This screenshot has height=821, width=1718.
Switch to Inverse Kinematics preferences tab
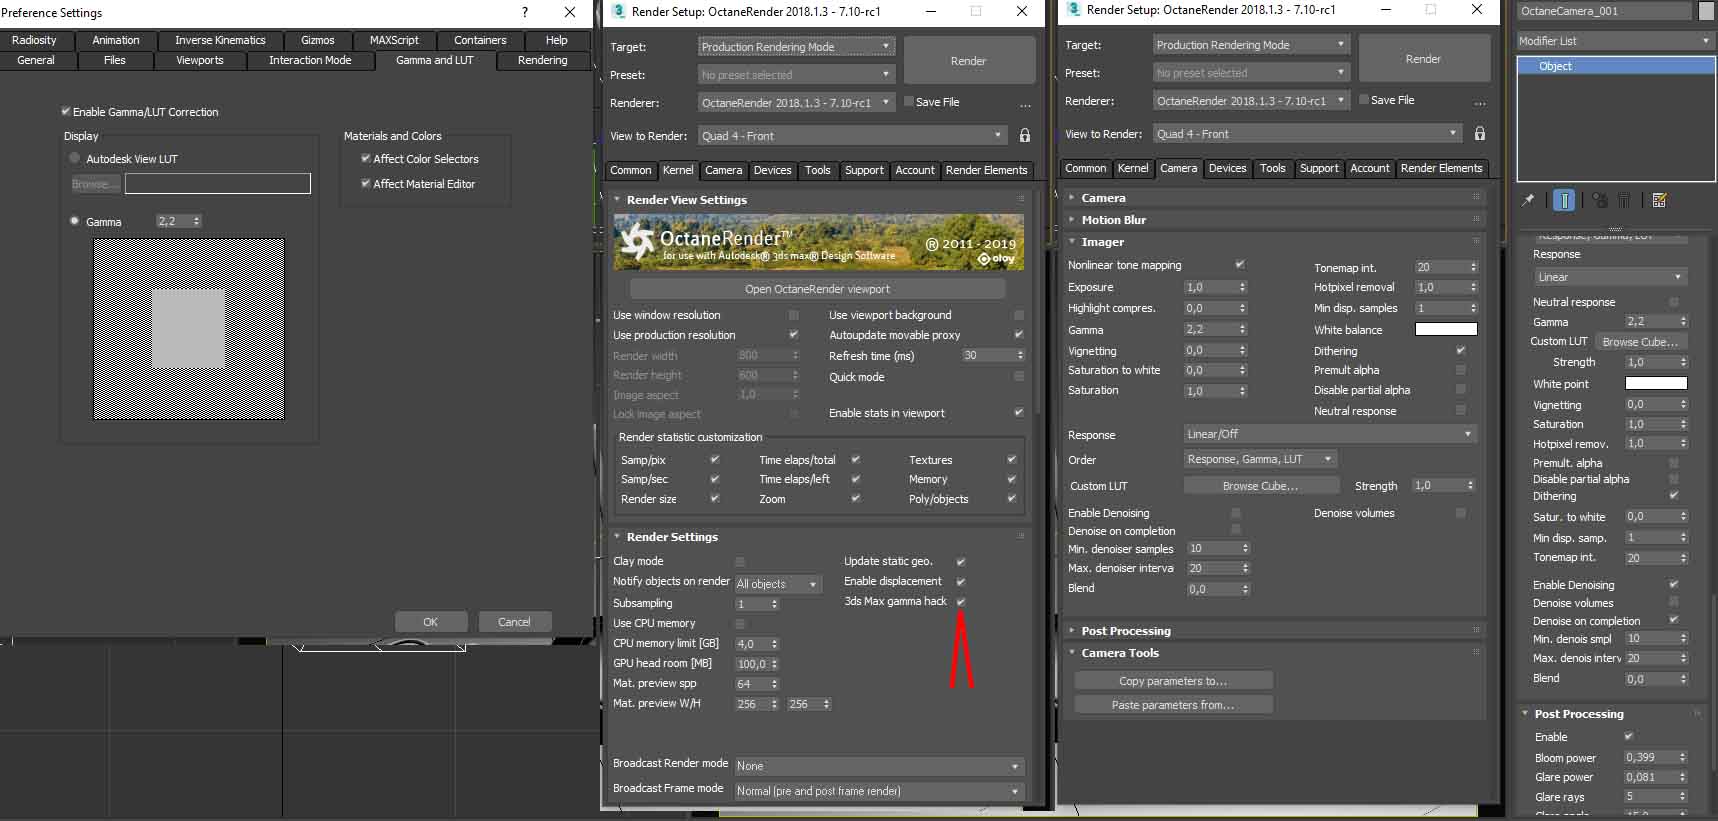[x=220, y=40]
